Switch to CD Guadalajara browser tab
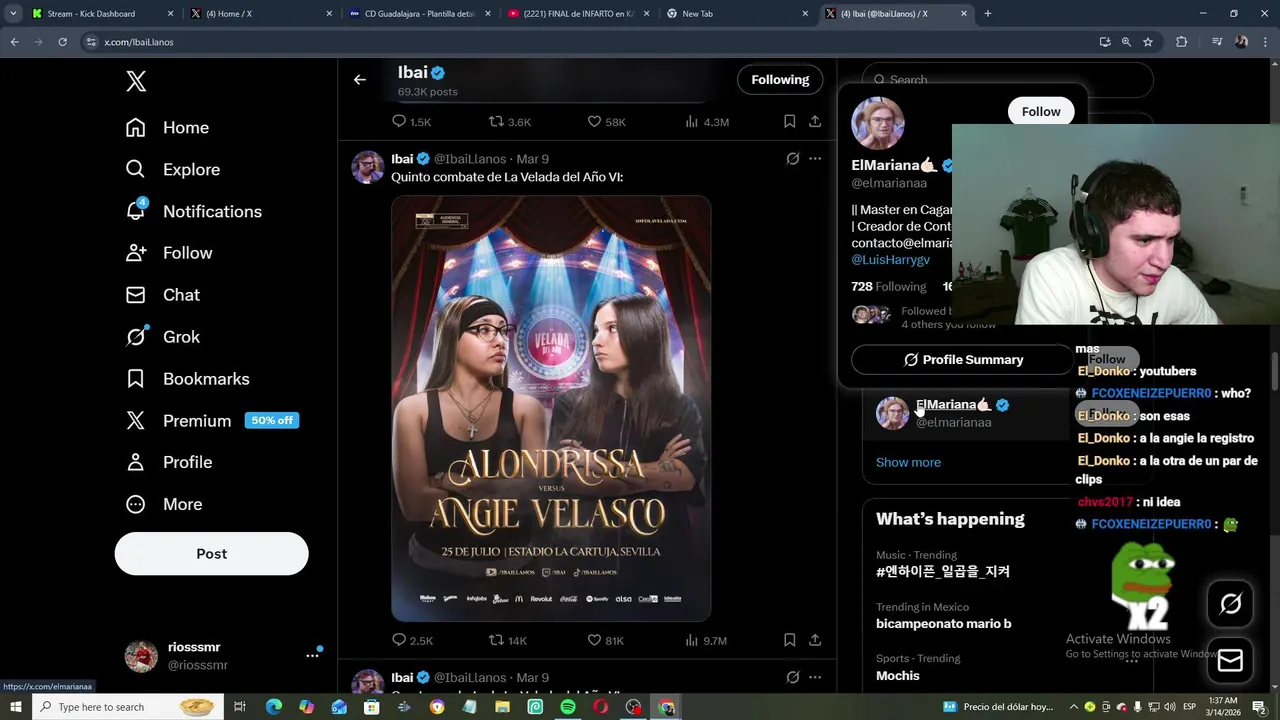Viewport: 1280px width, 720px height. (x=421, y=14)
